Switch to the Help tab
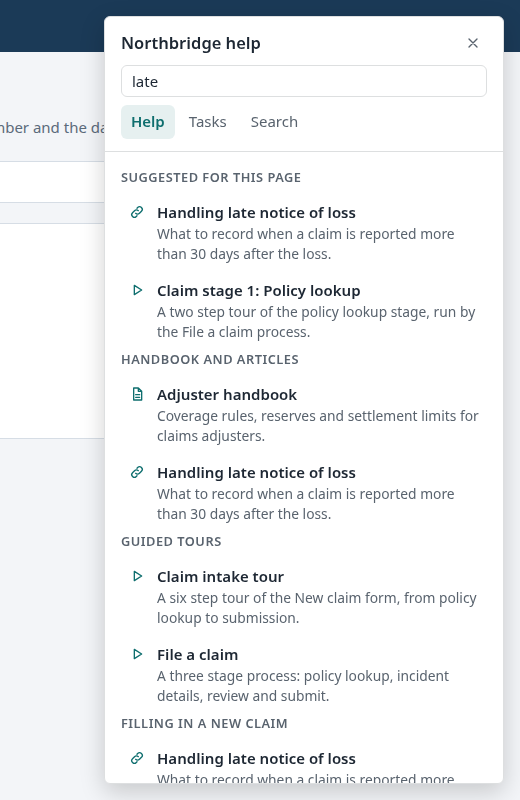 click(147, 122)
